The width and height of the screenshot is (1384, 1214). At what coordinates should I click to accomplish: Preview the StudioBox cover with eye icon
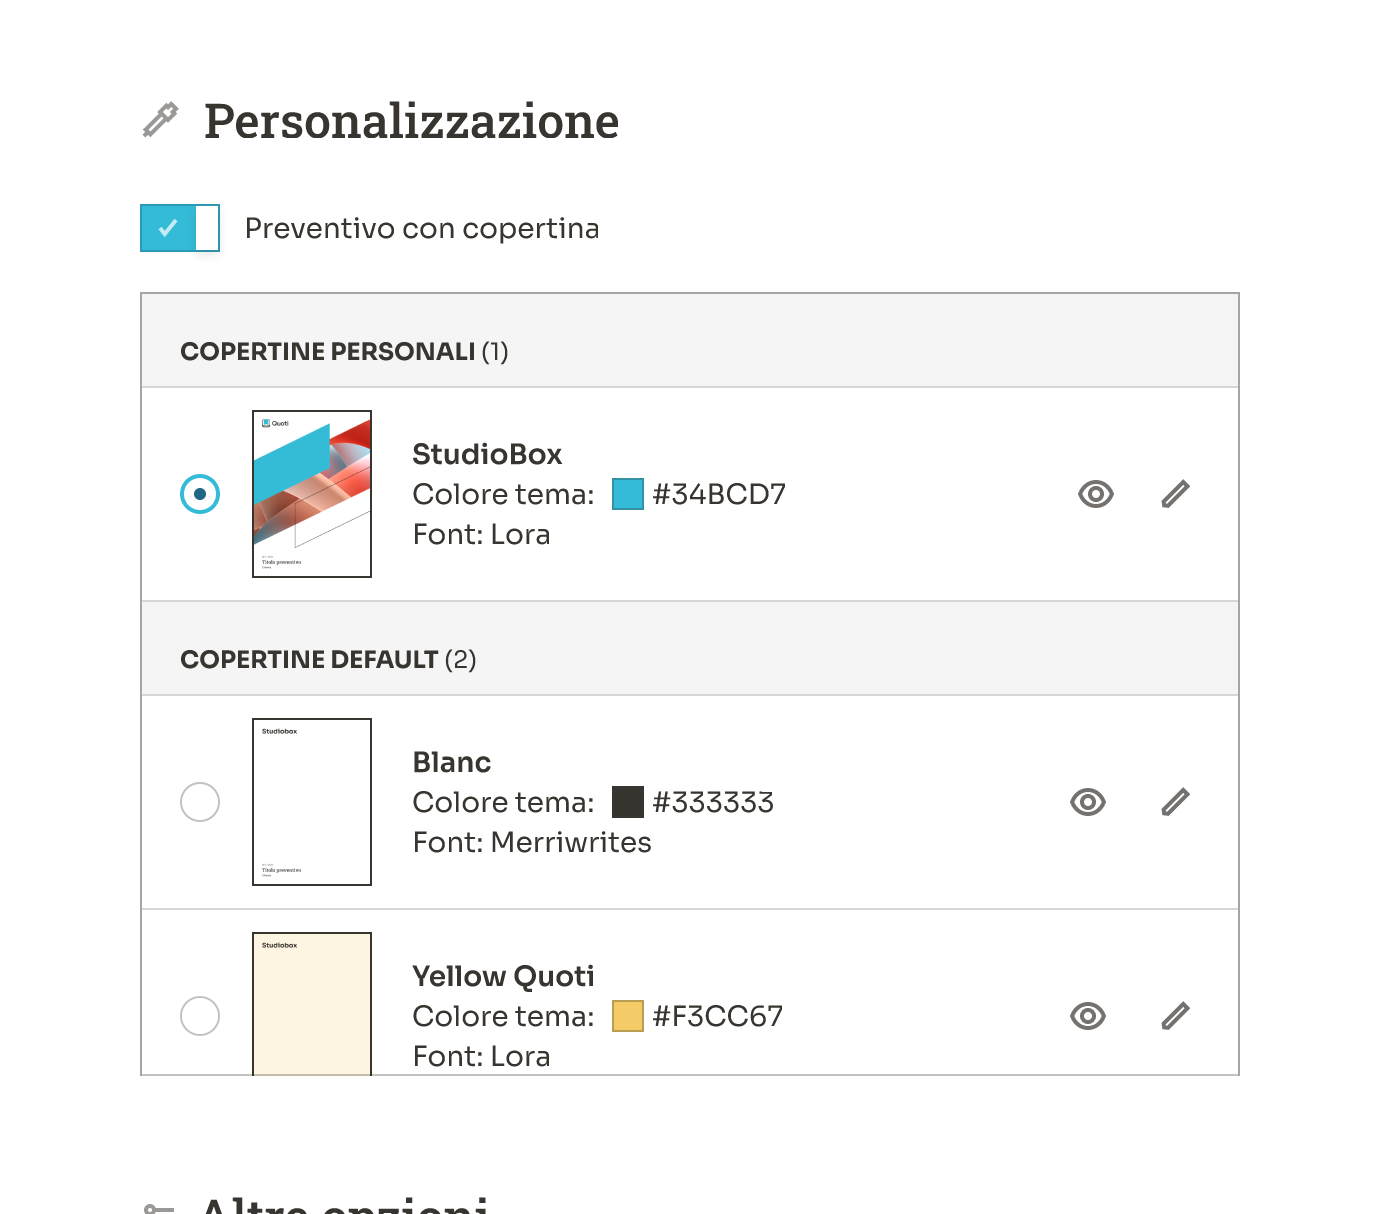tap(1096, 494)
